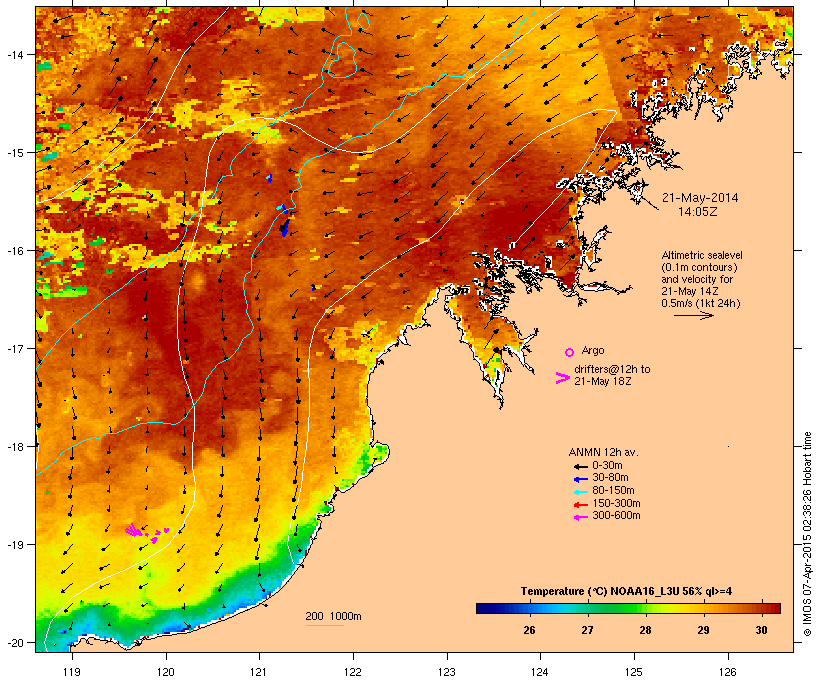Click the longitude axis label 126
The image size is (820, 680).
coord(727,672)
